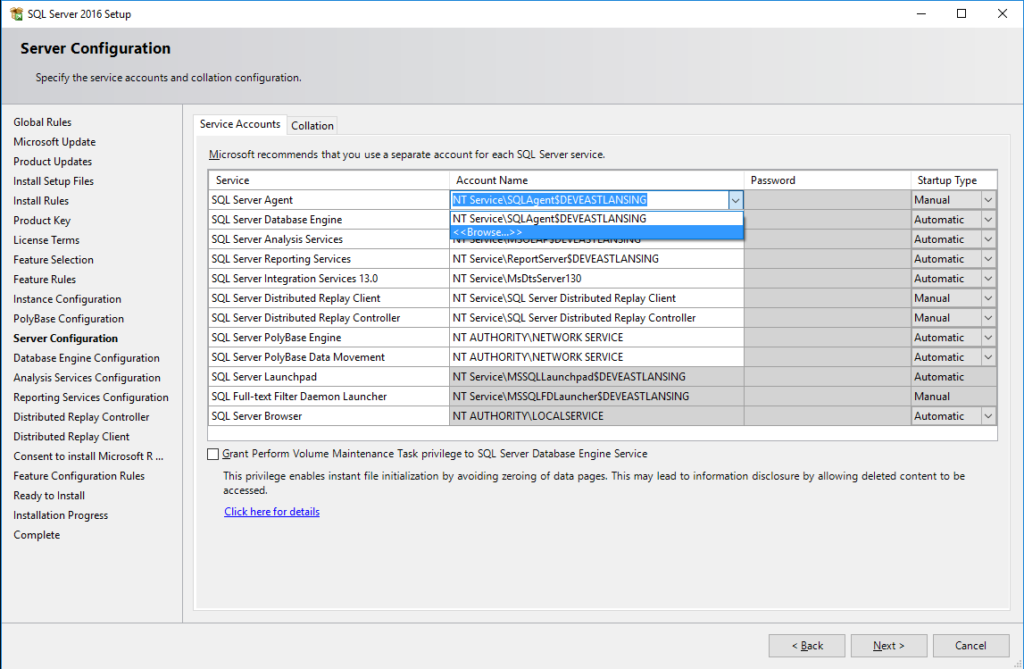Screen dimensions: 1024x669
Task: Click Account Name dropdown arrow for SQL Server Agent
Action: pos(736,200)
